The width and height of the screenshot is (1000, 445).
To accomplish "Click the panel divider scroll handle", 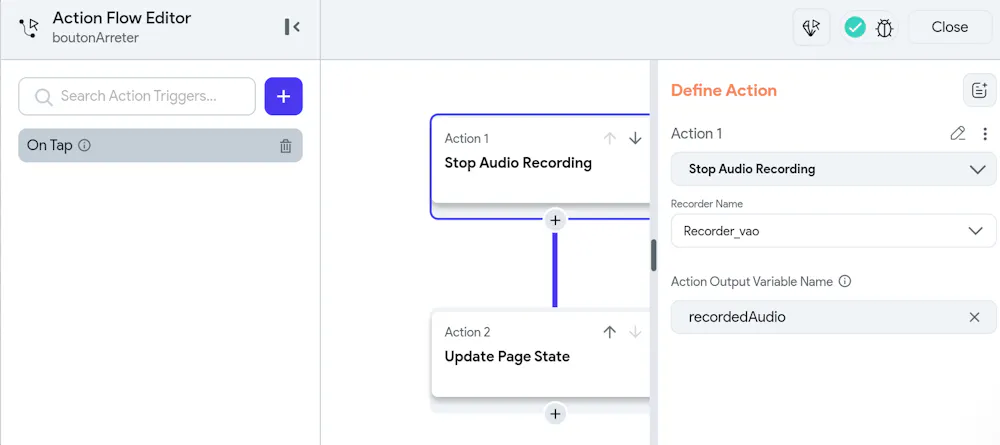I will [x=654, y=255].
